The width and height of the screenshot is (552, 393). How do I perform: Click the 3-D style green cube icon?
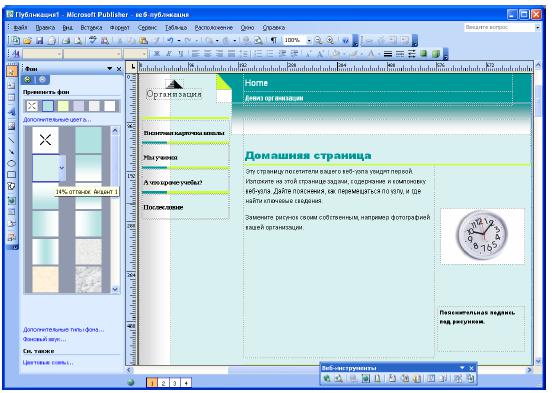436,54
